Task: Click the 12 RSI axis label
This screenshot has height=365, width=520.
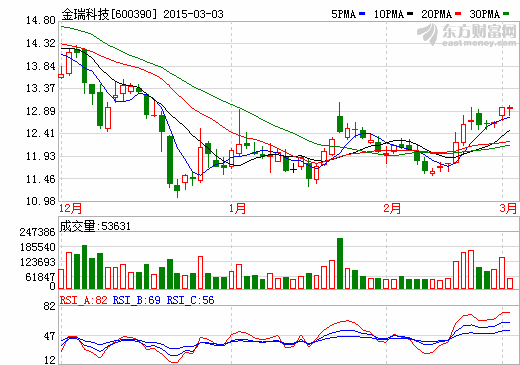Action: point(49,360)
